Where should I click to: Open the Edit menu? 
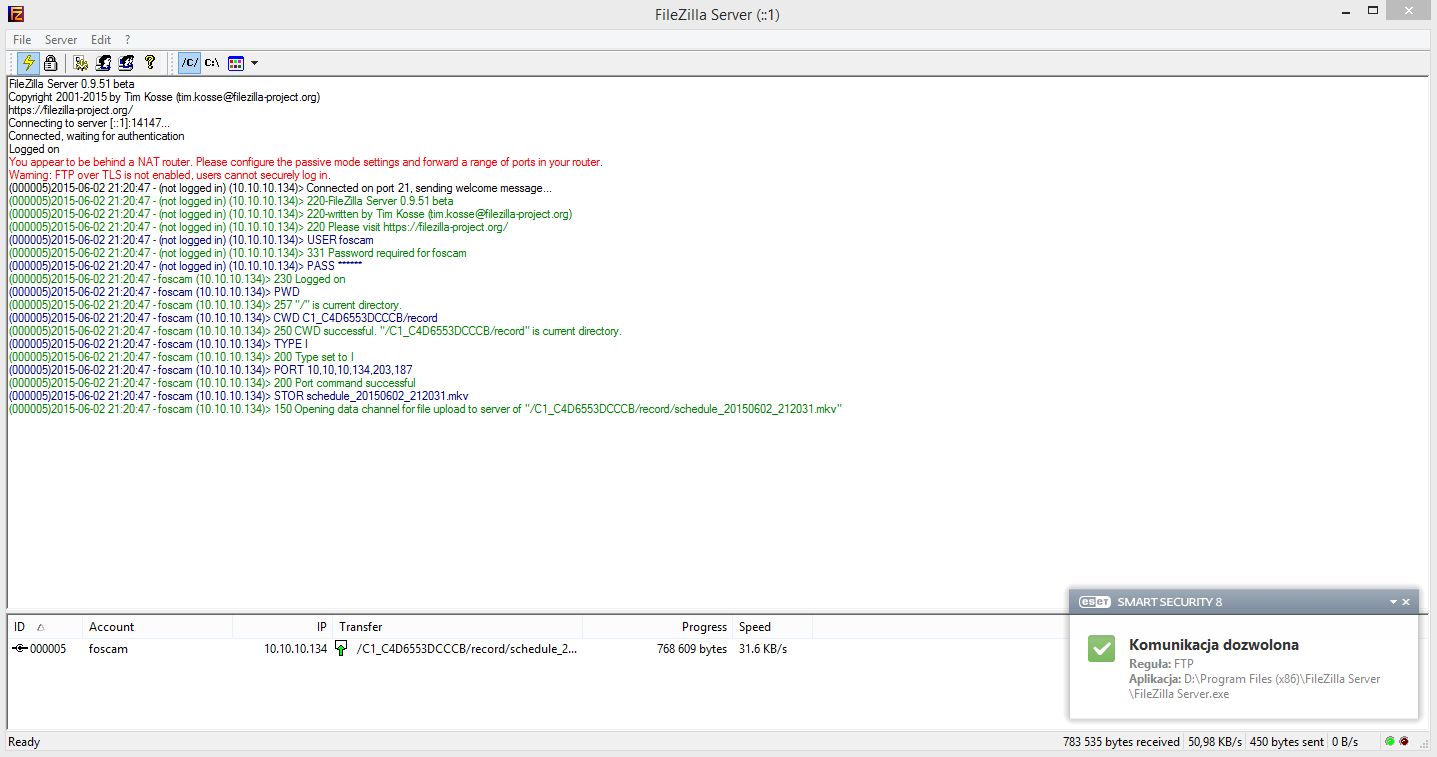pos(101,40)
